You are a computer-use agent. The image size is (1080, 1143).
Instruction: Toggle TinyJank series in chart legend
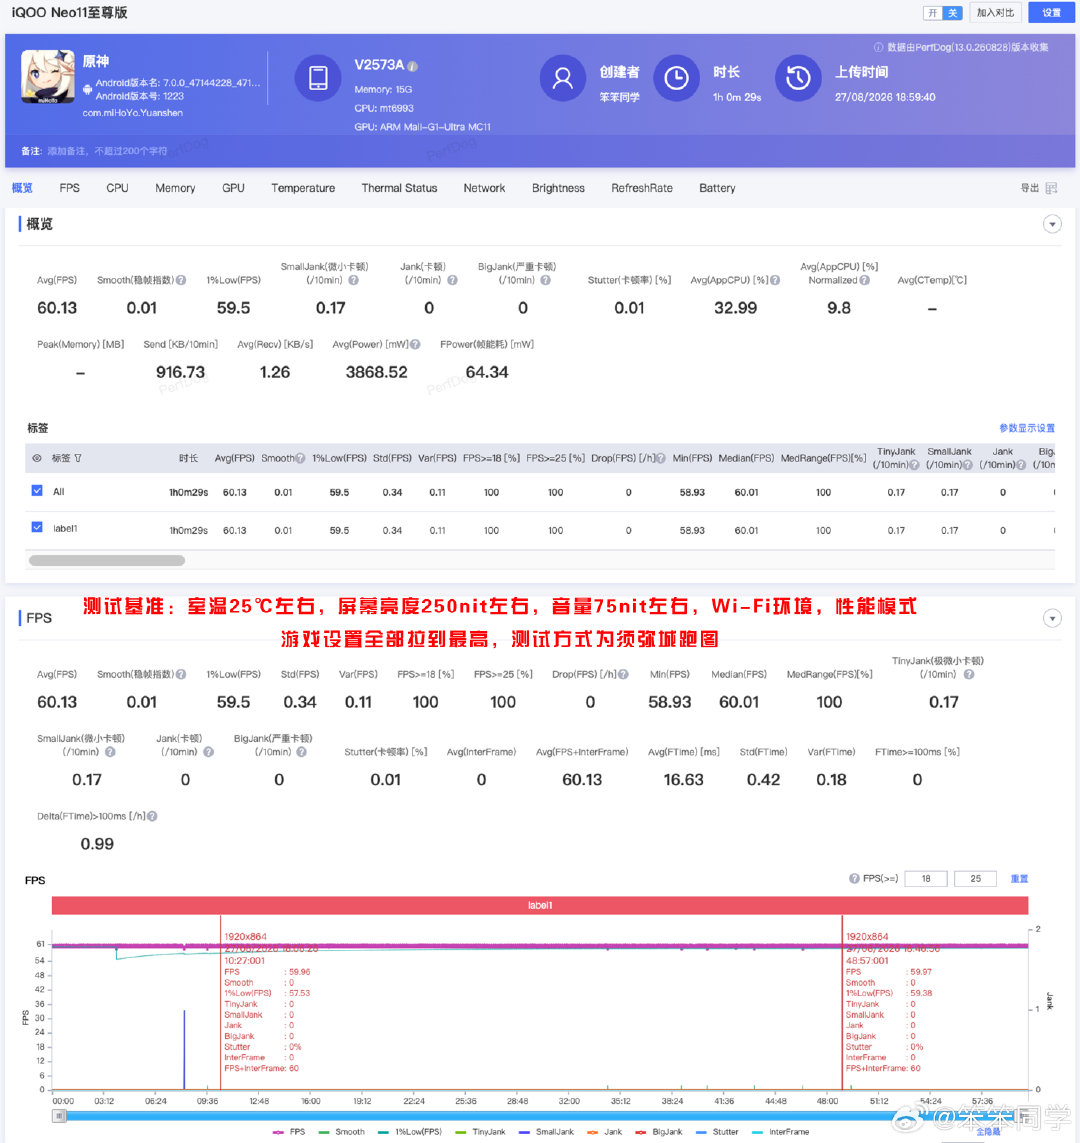point(480,1132)
